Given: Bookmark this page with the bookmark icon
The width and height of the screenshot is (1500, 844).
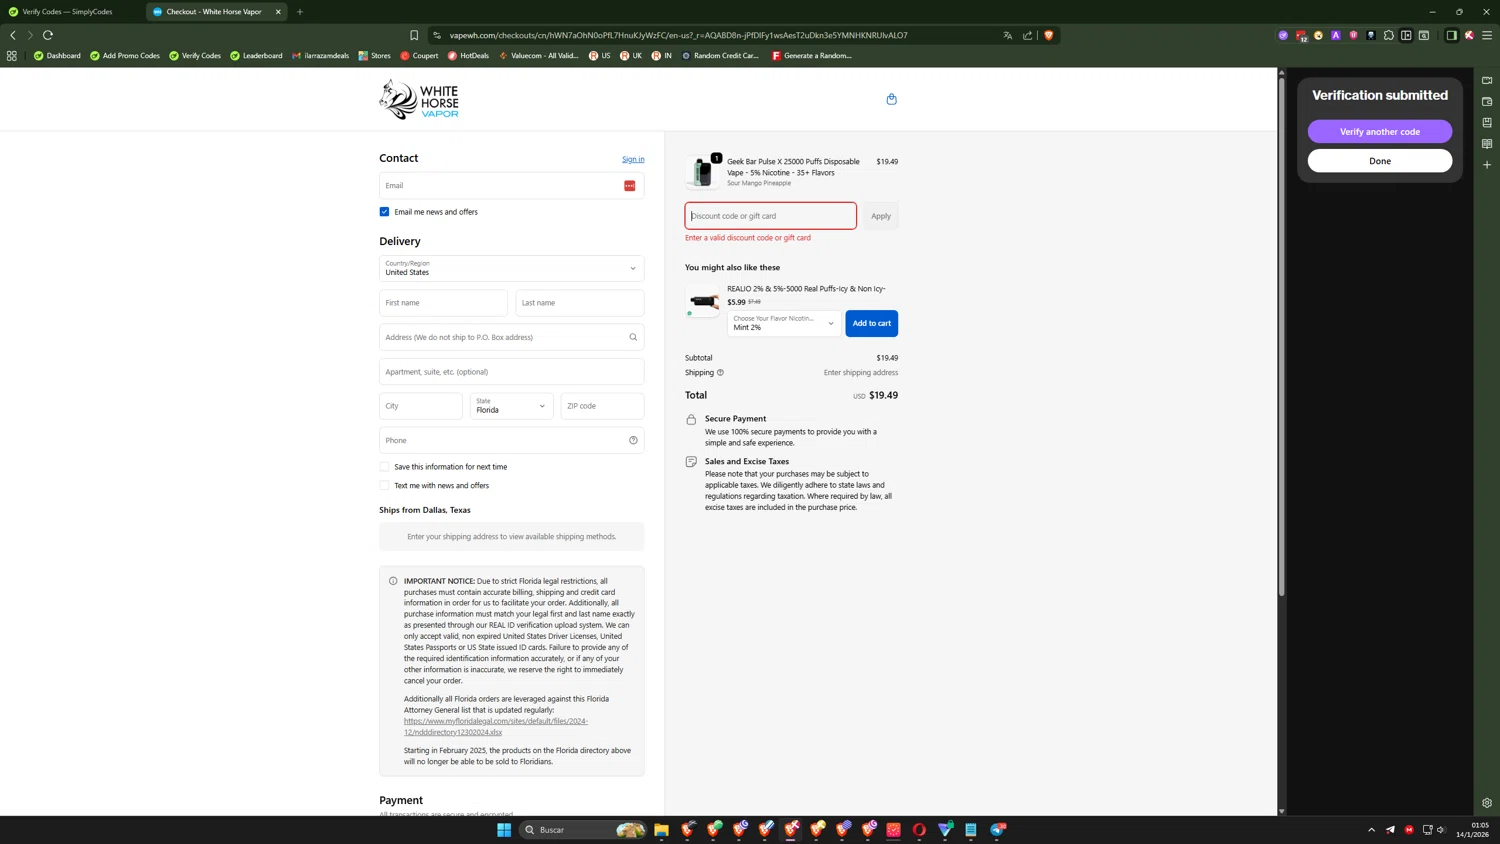Looking at the screenshot, I should tap(414, 35).
